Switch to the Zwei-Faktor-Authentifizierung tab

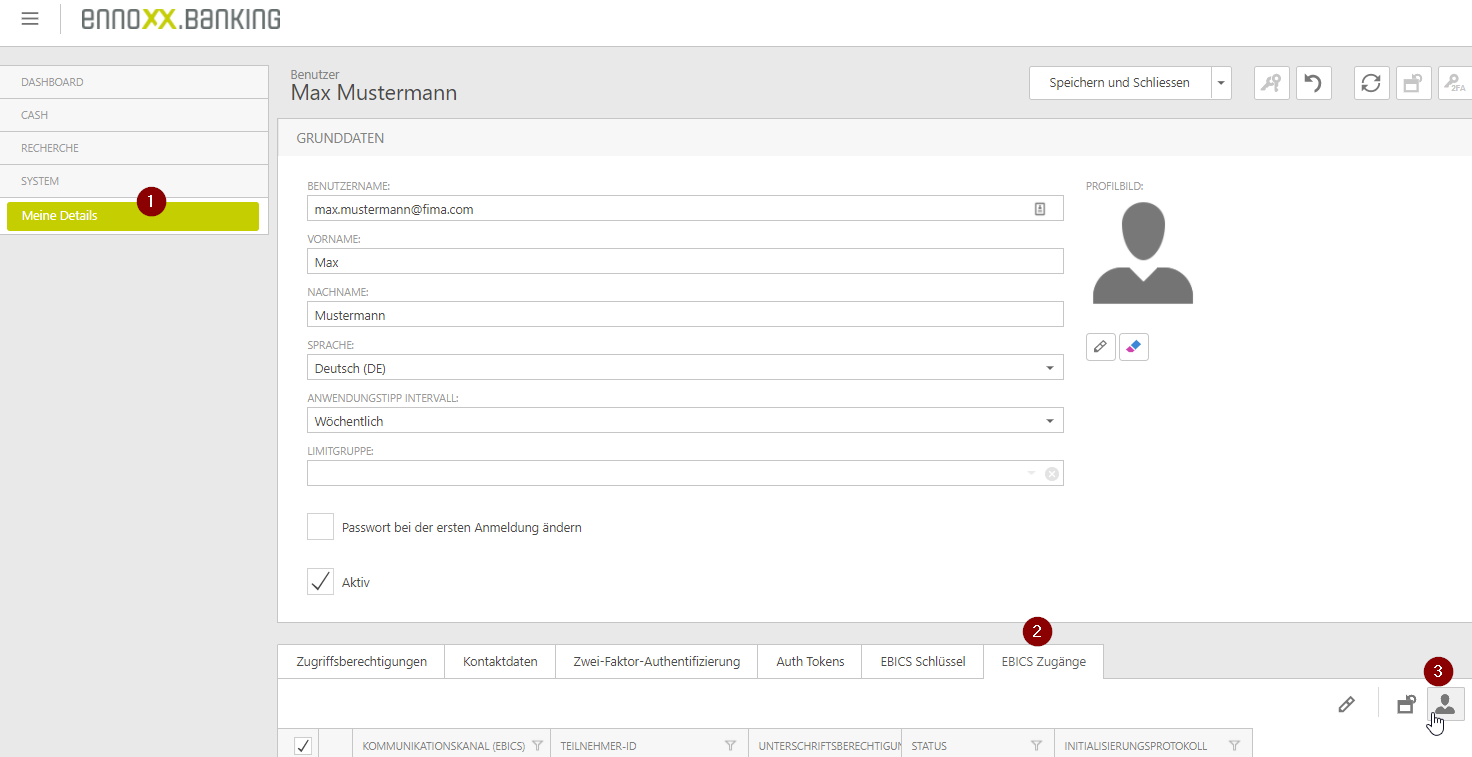(656, 661)
